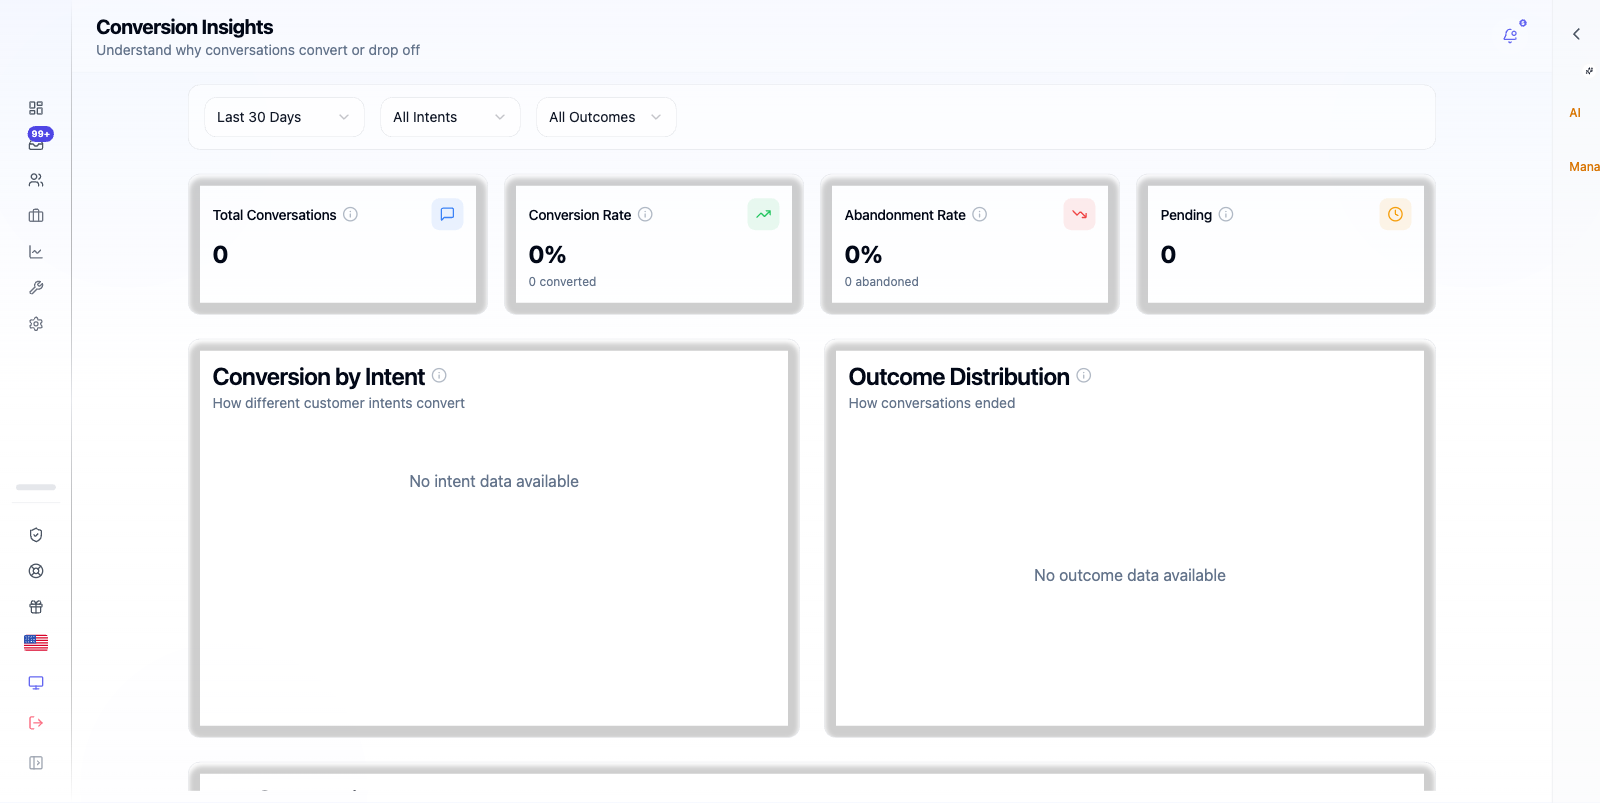This screenshot has width=1600, height=803.
Task: Select the AI tab in right panel
Action: 1575,113
